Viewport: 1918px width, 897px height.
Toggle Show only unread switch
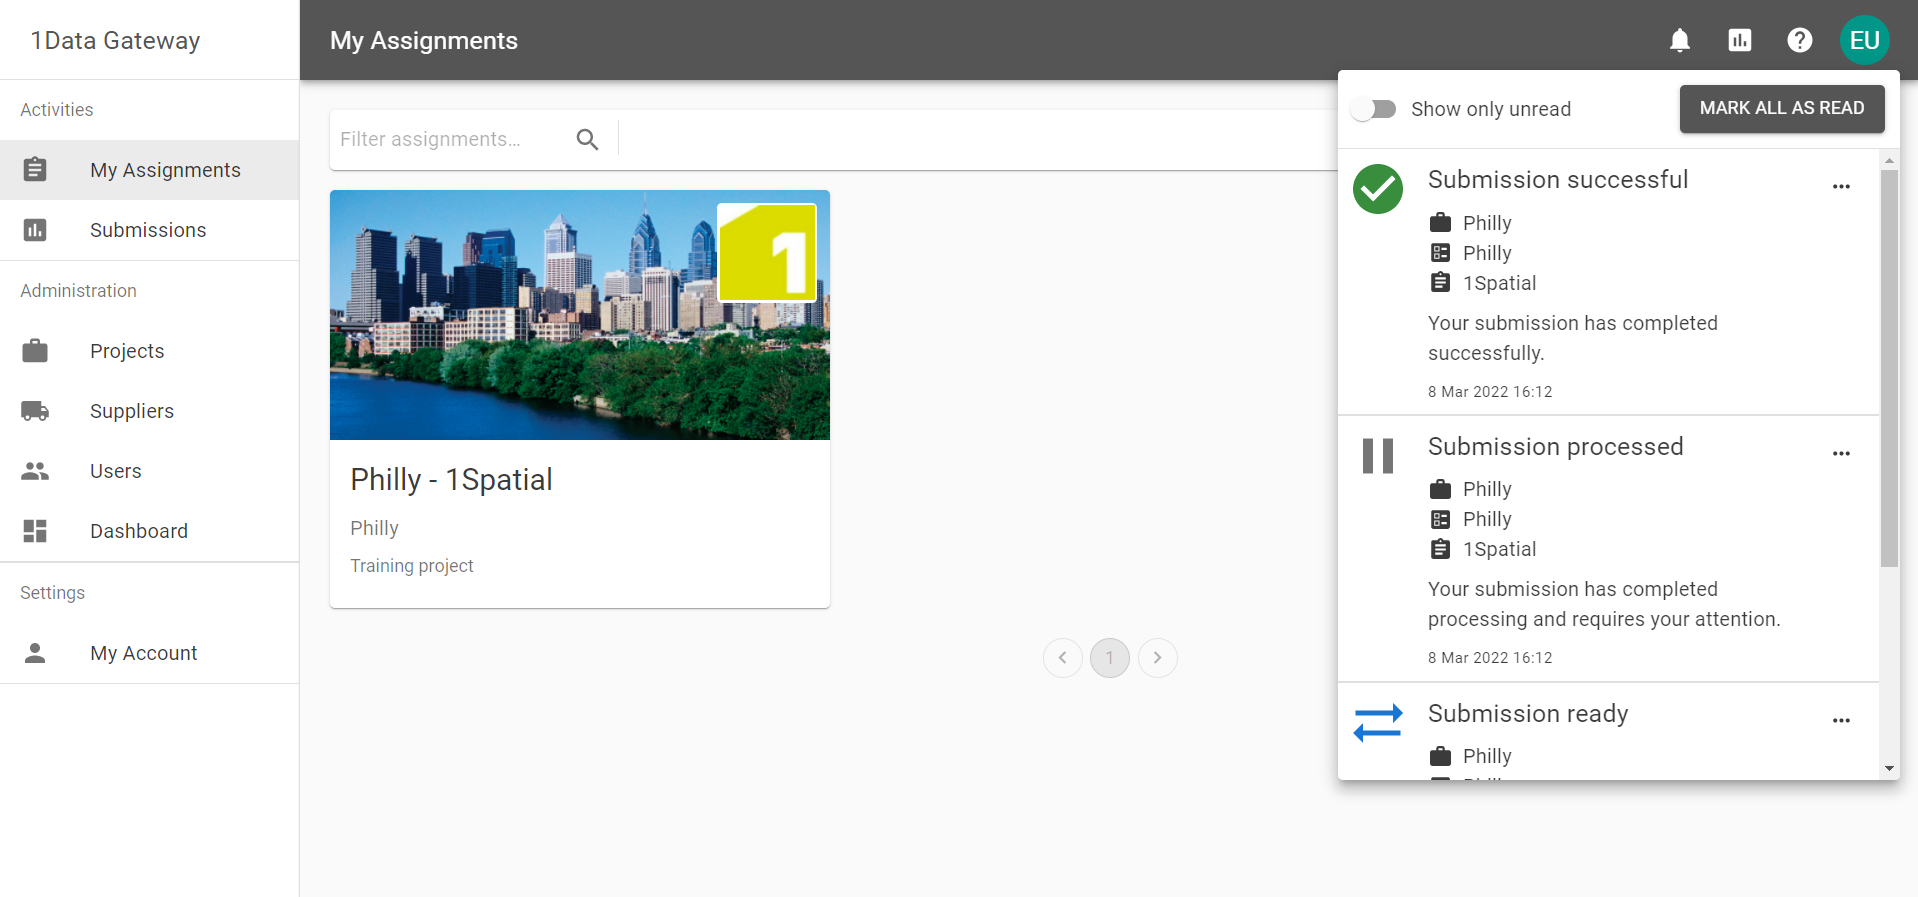click(1374, 109)
